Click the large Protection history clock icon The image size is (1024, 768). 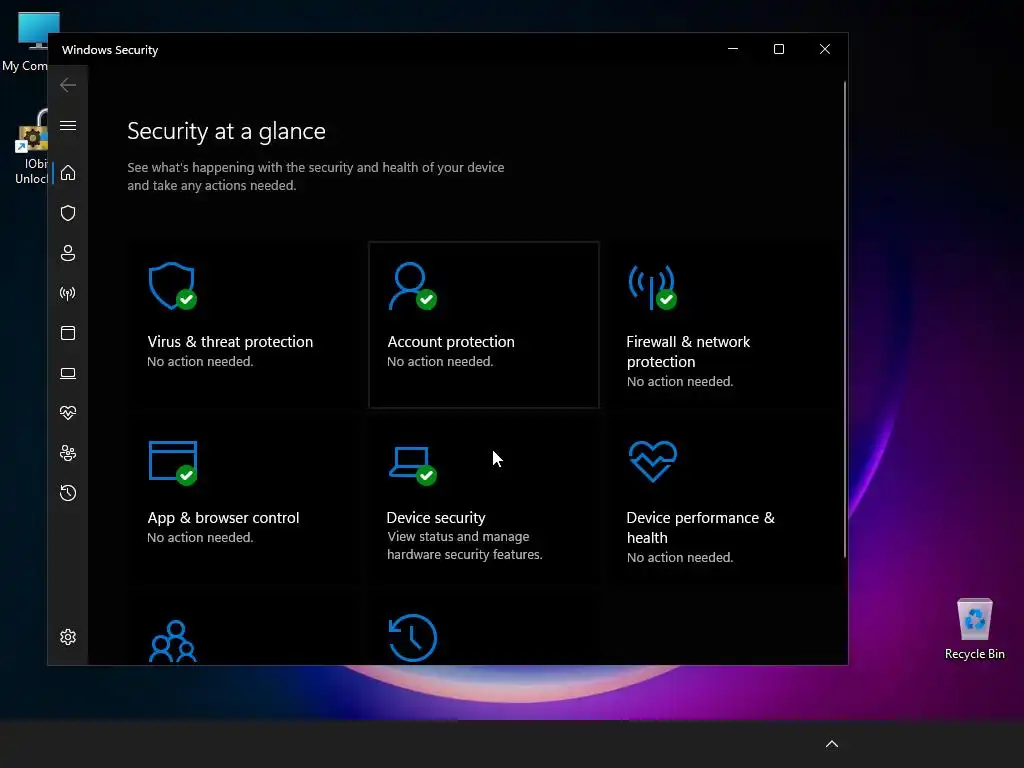pos(413,638)
